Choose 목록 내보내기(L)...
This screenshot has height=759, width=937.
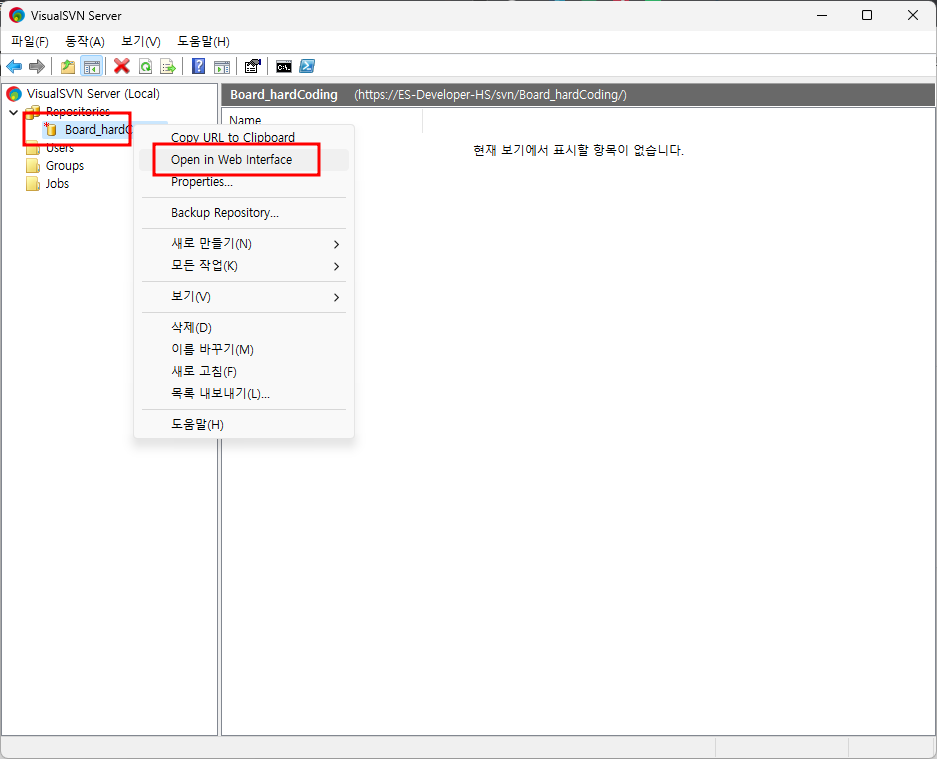point(244,394)
